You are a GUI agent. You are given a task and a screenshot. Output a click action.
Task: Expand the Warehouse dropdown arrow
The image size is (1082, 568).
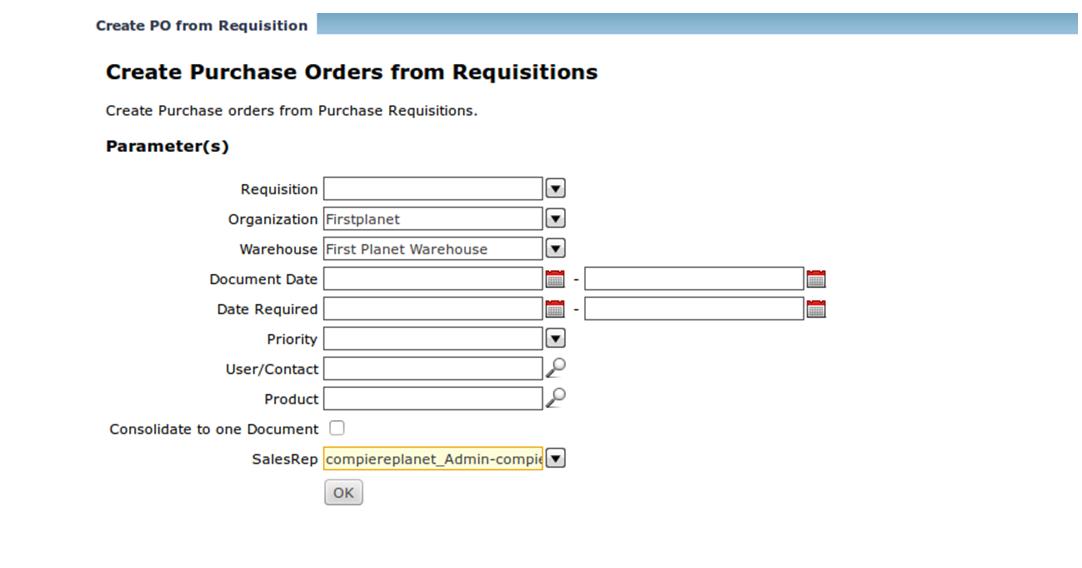(556, 249)
